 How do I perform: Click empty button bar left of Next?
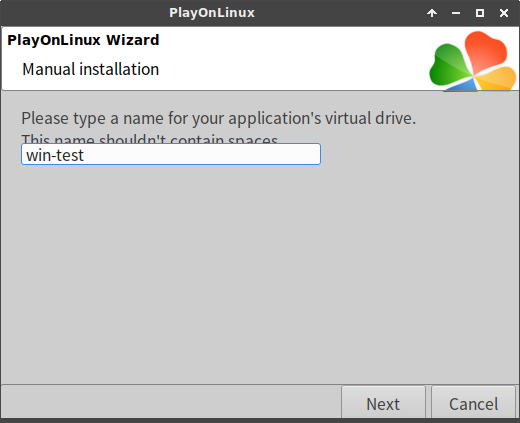(171, 402)
